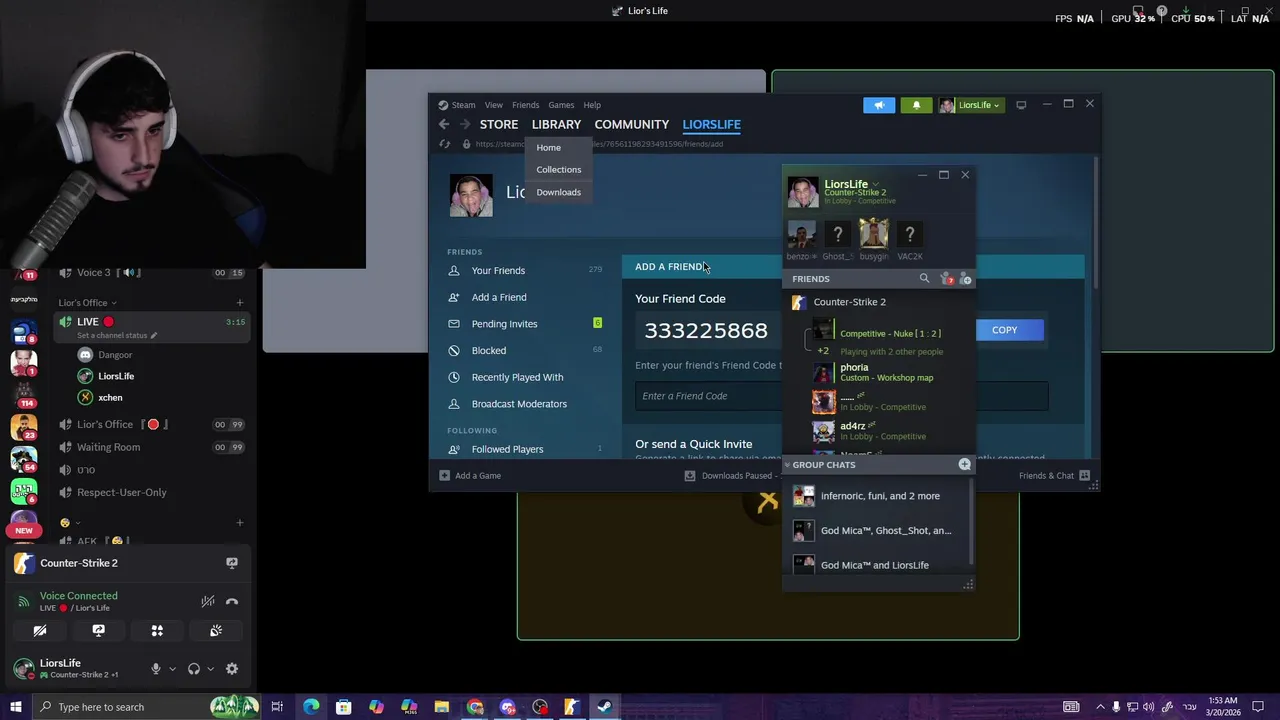The height and width of the screenshot is (720, 1280).
Task: Share your screen in Discord voice panel
Action: (x=98, y=631)
